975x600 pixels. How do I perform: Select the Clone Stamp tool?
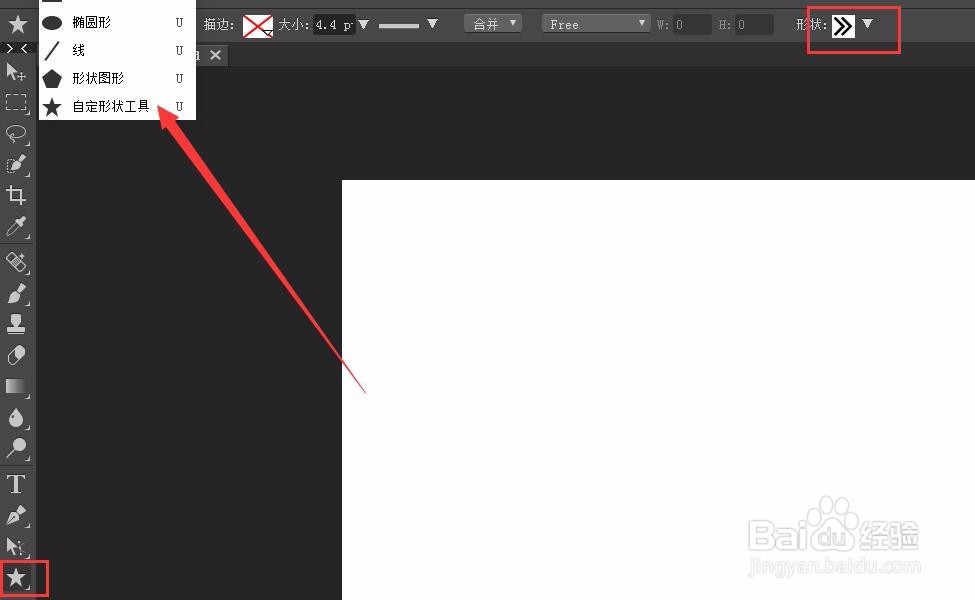coord(16,324)
